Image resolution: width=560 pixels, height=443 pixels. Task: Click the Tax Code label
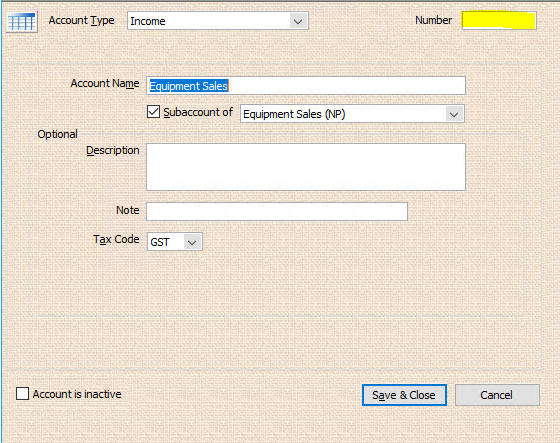tap(116, 239)
